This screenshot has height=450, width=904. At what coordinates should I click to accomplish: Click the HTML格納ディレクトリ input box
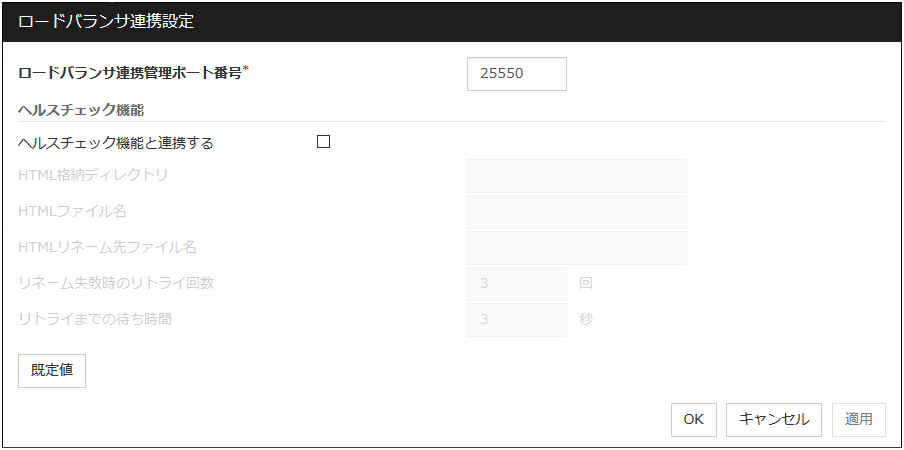[576, 176]
